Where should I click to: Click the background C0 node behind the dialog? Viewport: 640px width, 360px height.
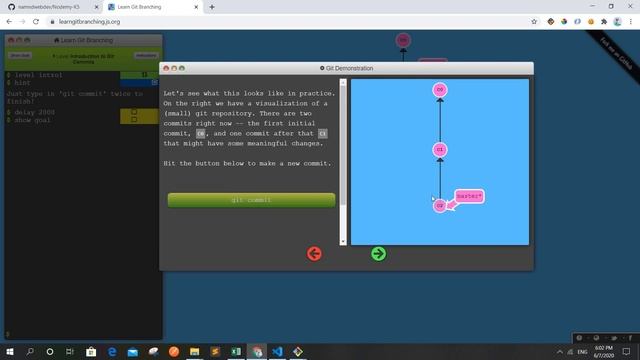[403, 40]
